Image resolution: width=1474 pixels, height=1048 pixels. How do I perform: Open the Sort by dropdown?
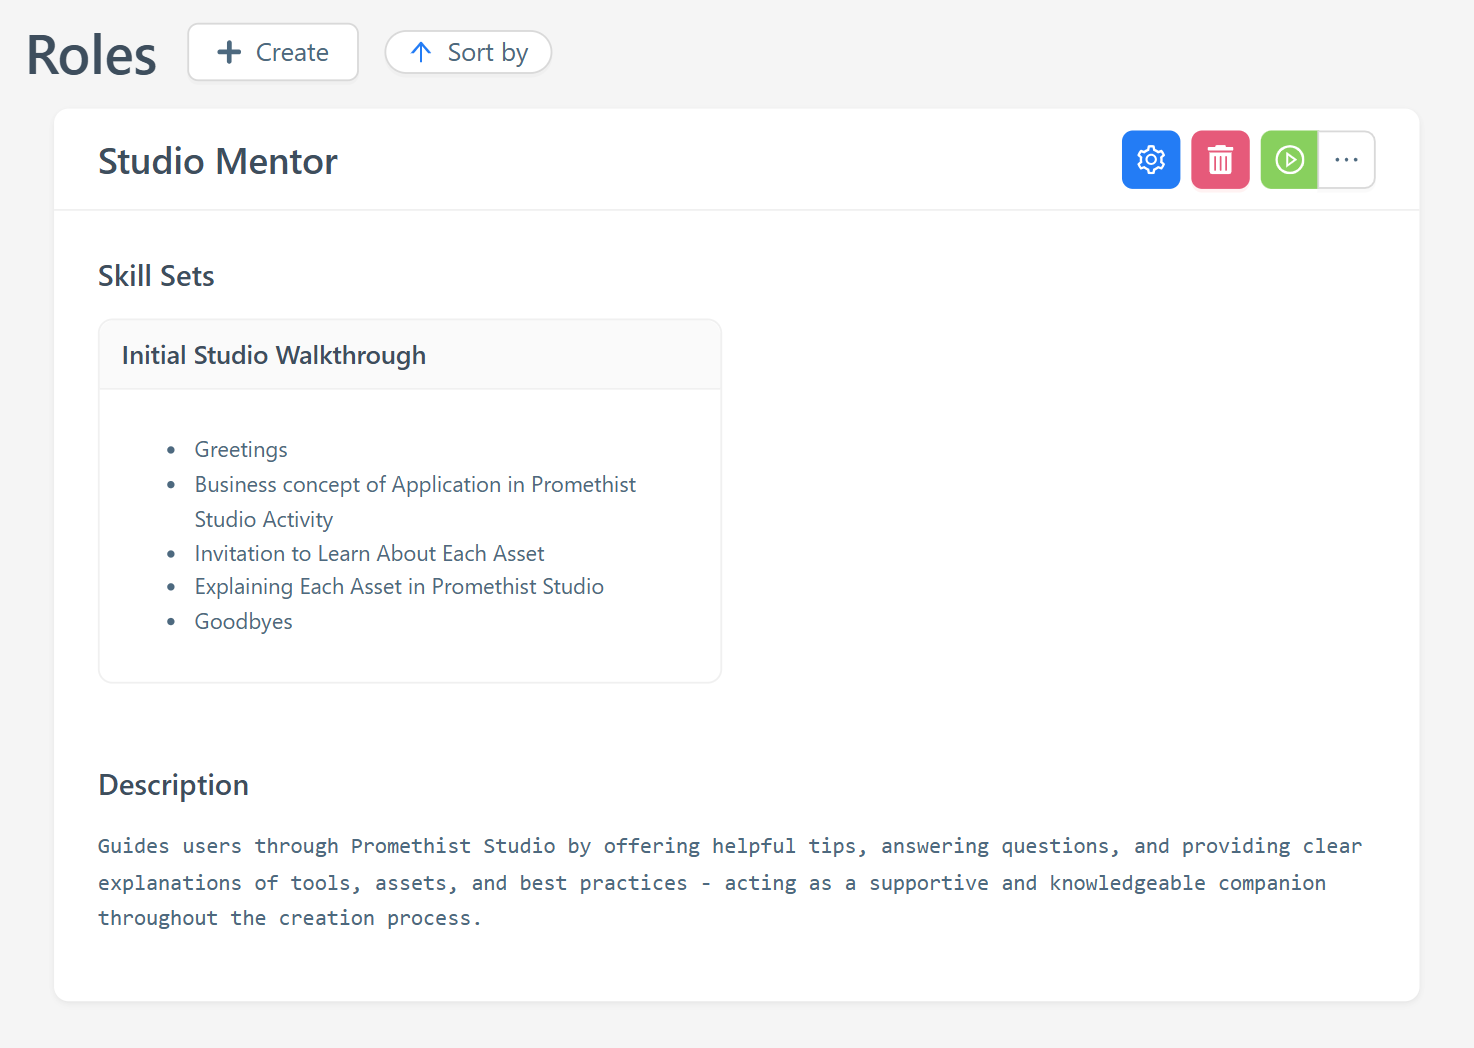point(468,52)
